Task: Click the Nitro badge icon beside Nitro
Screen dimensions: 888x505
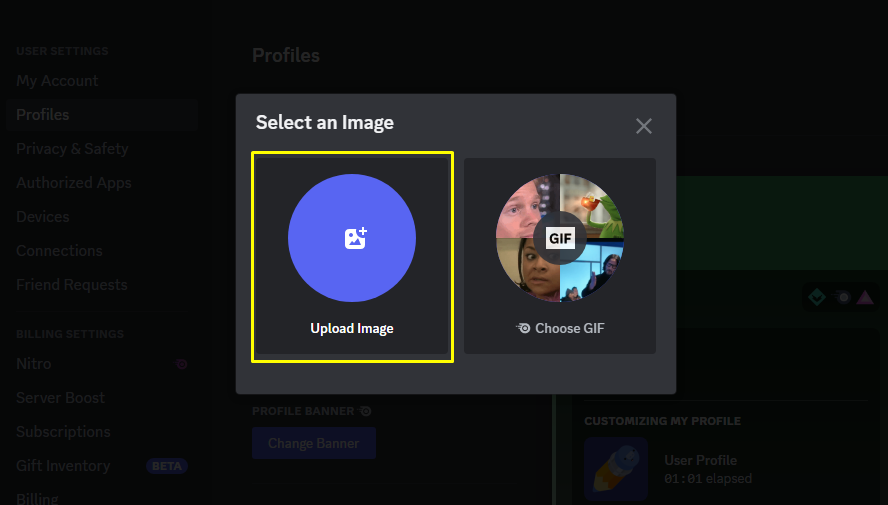Action: coord(181,364)
